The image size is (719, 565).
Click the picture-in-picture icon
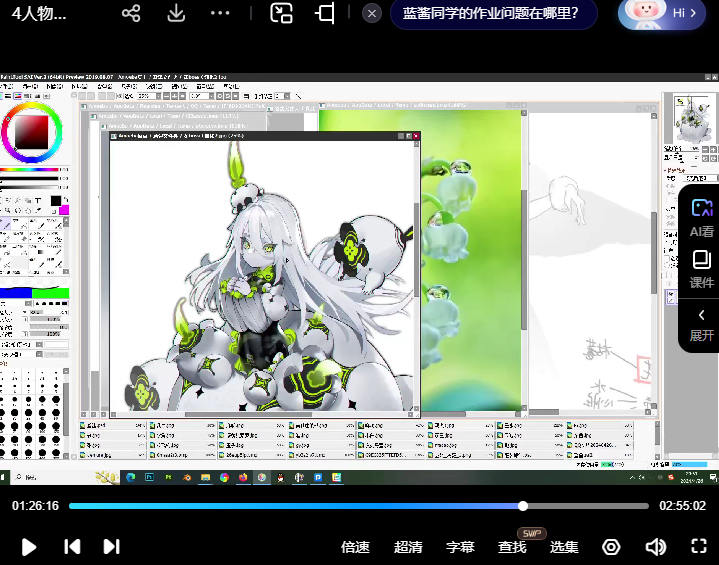(282, 13)
